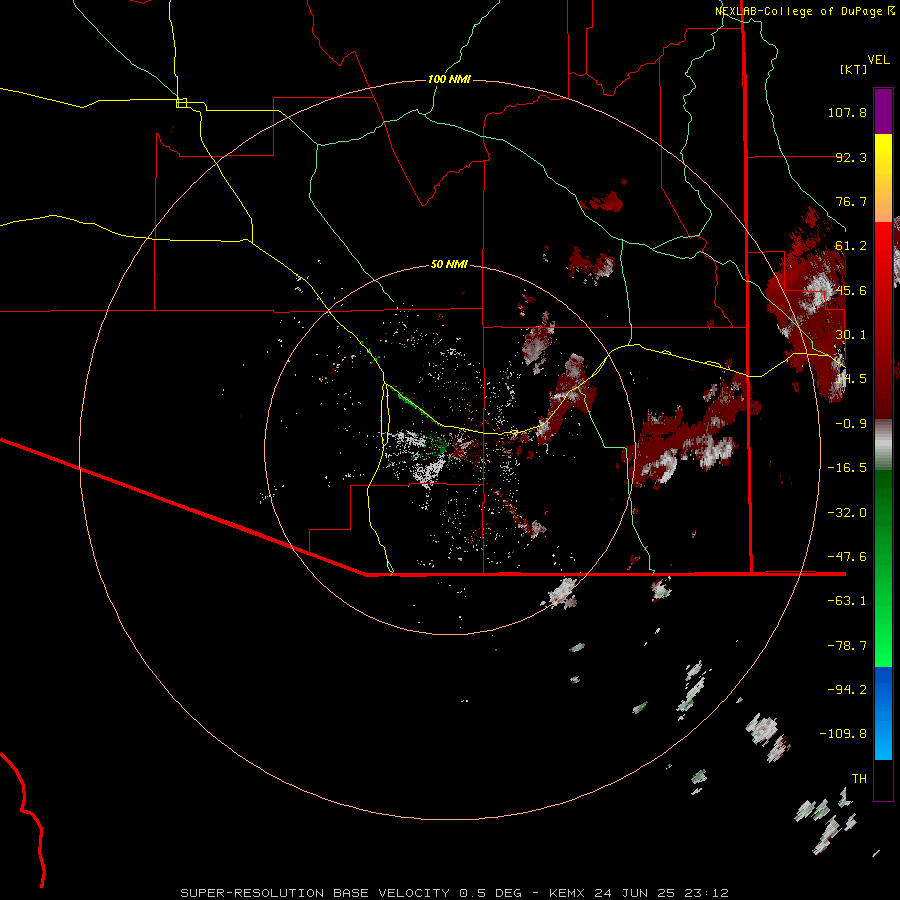900x900 pixels.
Task: Click the gray near-zero segment of color bar
Action: click(883, 444)
